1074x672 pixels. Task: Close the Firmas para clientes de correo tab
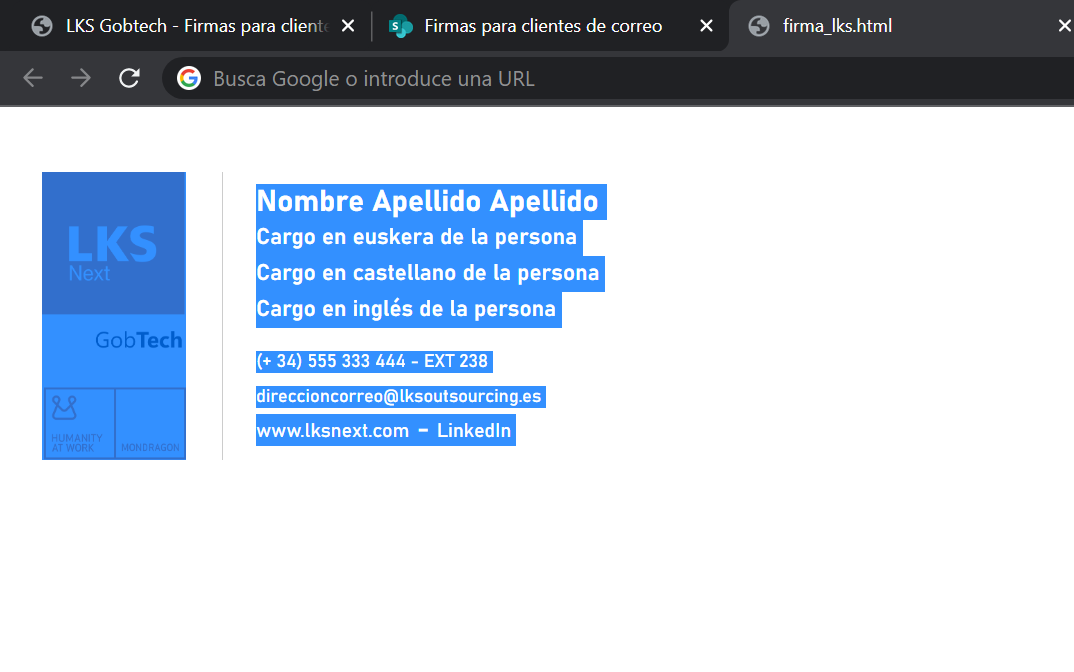click(x=706, y=26)
